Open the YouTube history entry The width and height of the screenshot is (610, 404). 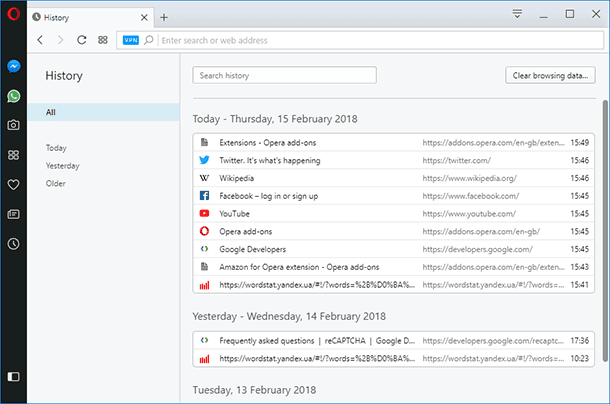(x=393, y=214)
